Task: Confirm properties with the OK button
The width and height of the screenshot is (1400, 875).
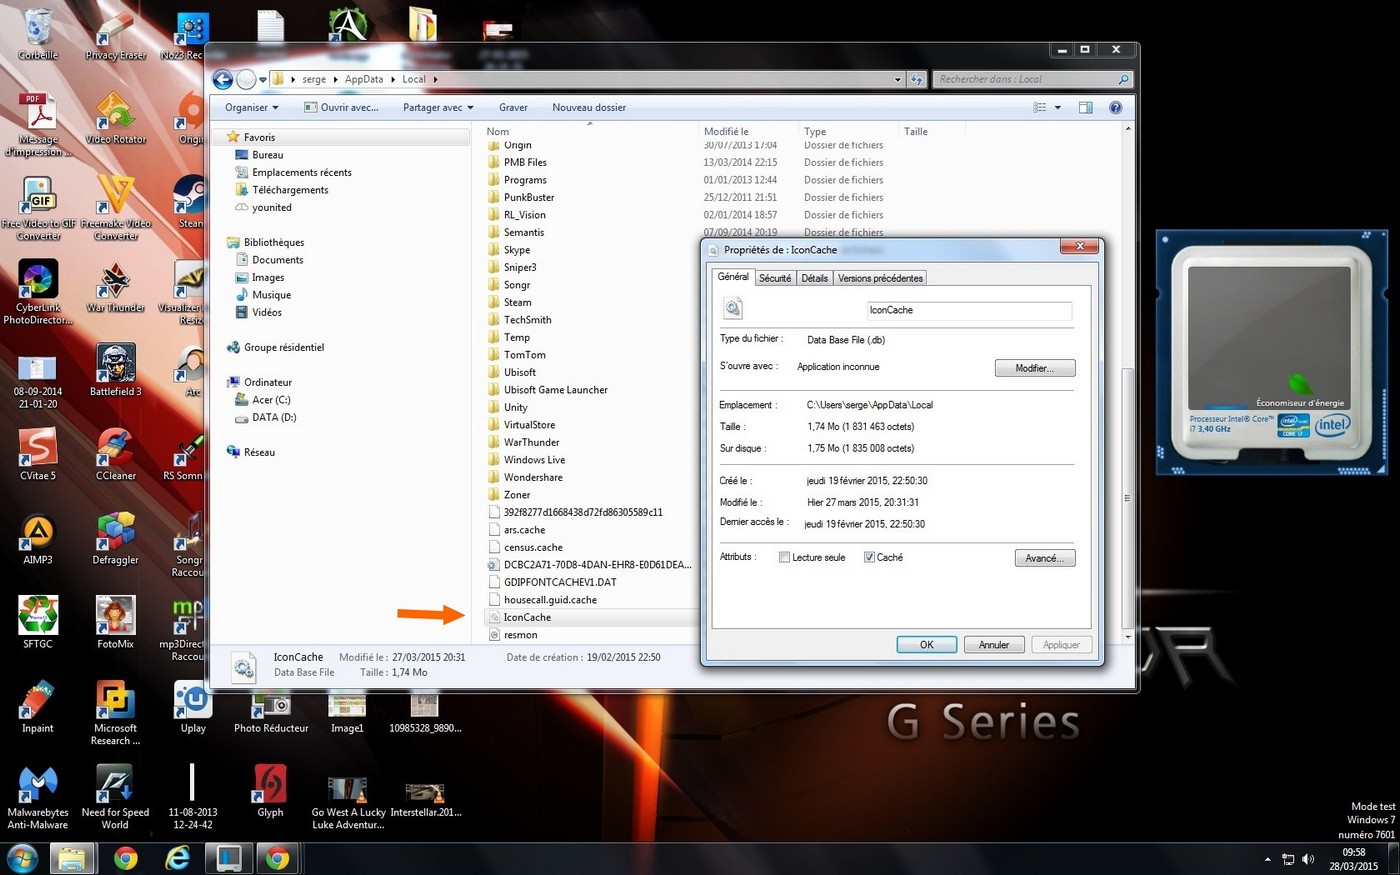Action: (x=927, y=645)
